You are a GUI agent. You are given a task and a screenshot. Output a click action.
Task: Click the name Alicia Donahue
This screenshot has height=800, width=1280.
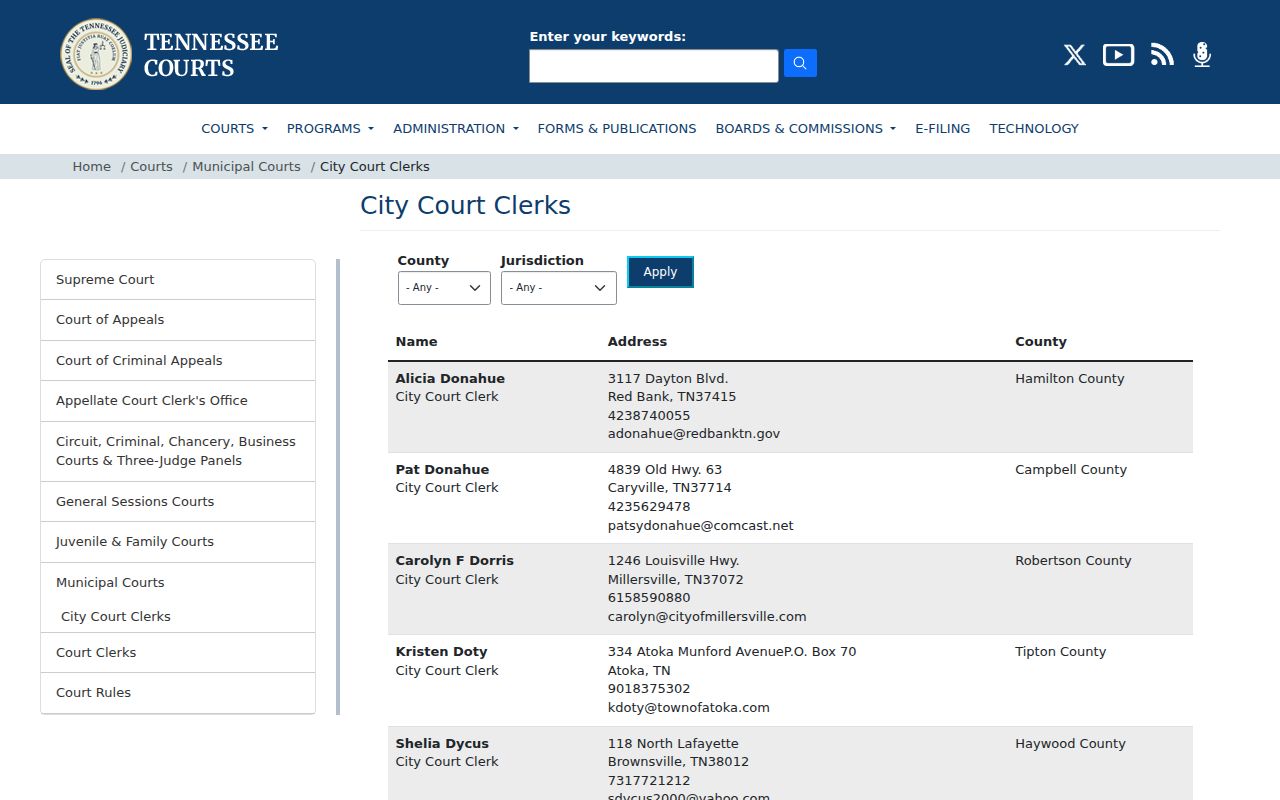(x=450, y=379)
